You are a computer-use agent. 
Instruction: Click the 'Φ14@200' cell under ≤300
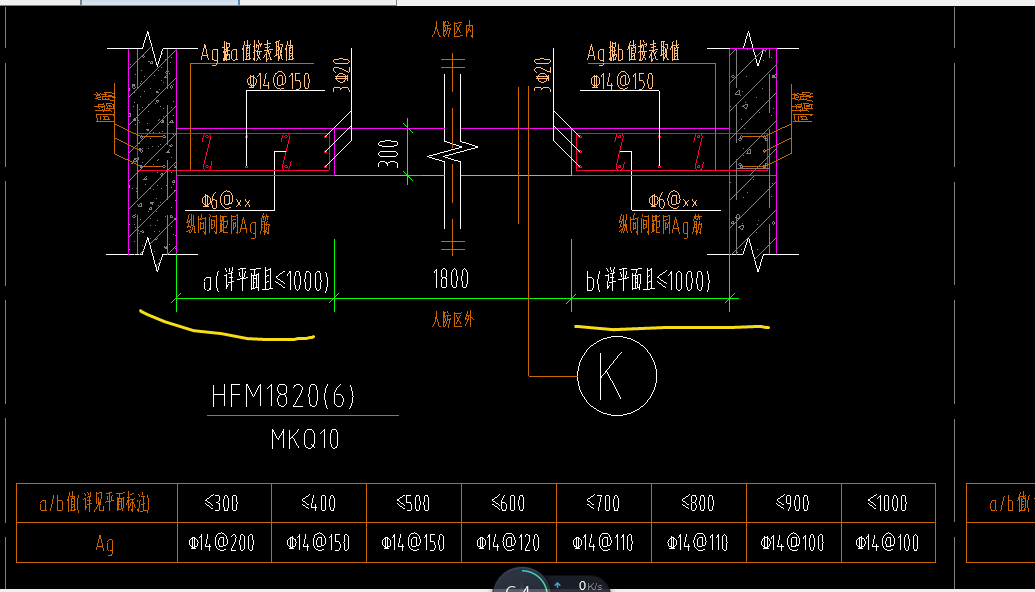[224, 543]
